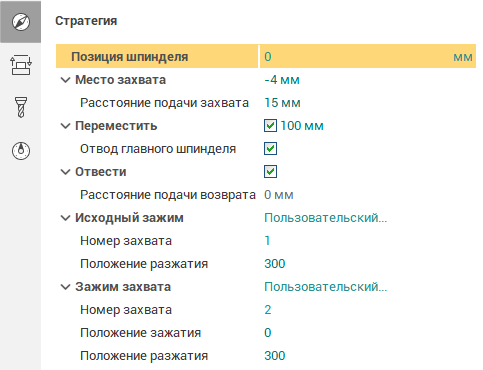Select Номер захвата label under Зажим захвата
This screenshot has height=370, width=483.
tap(126, 310)
